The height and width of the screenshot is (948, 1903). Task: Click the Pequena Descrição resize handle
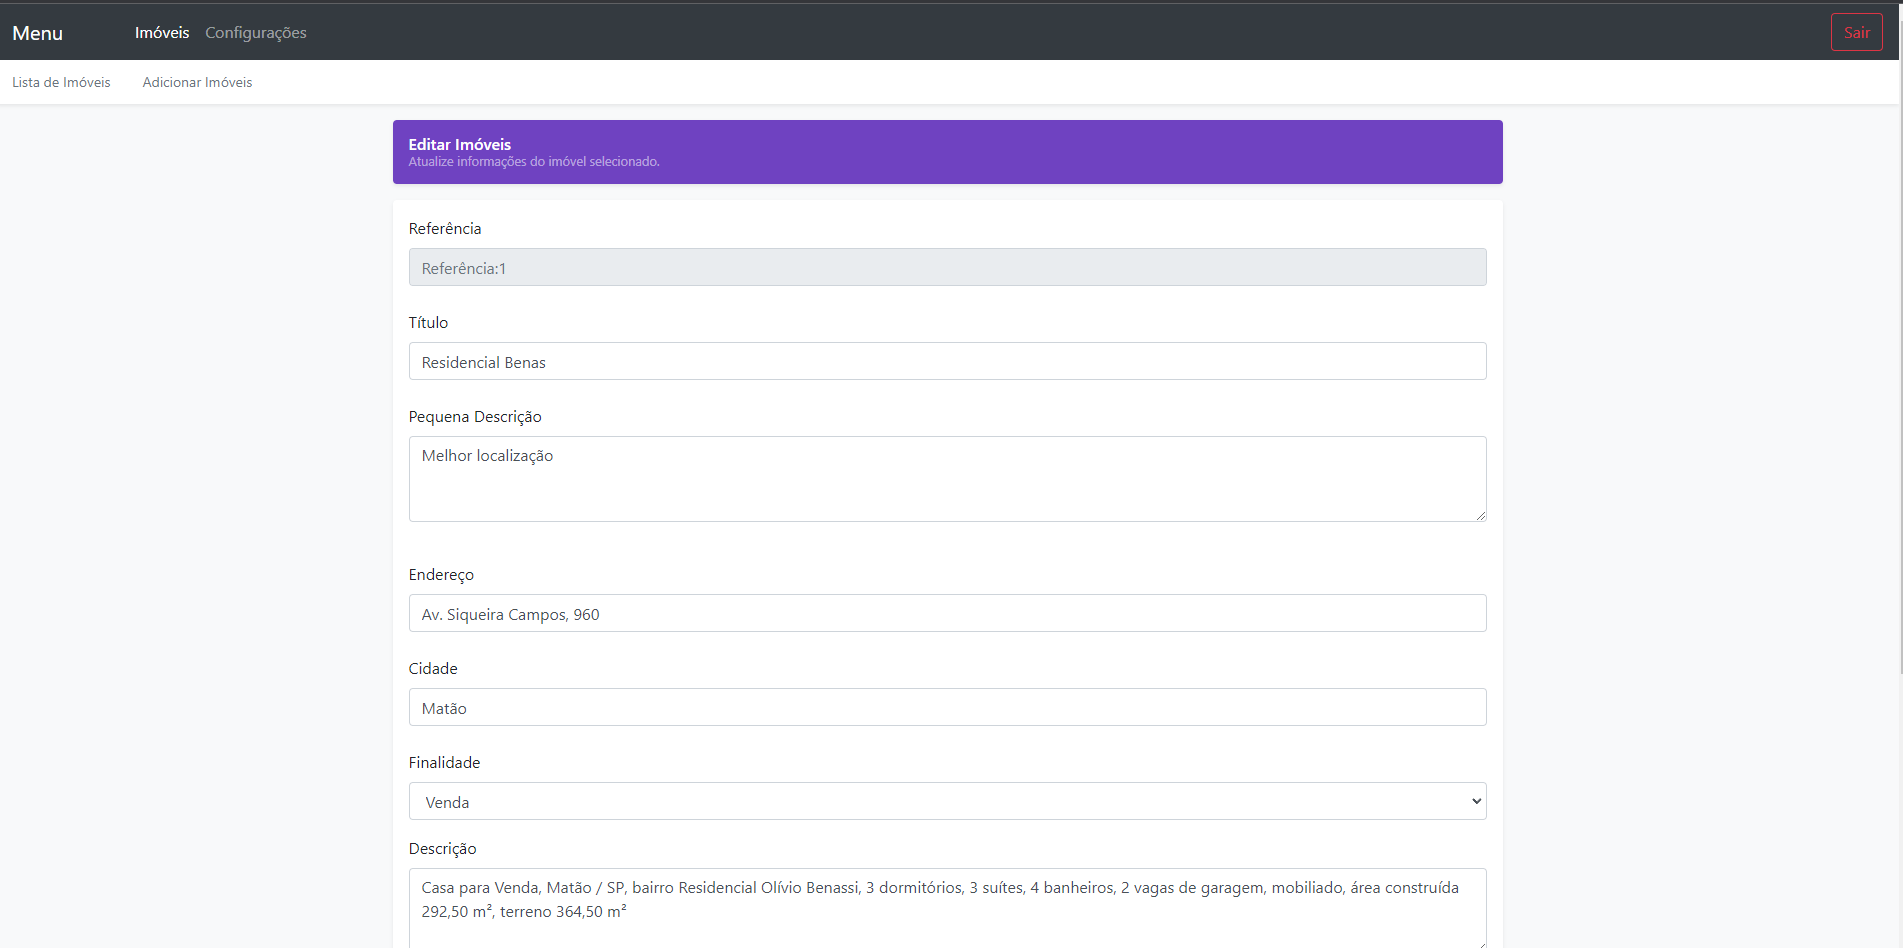click(1481, 515)
